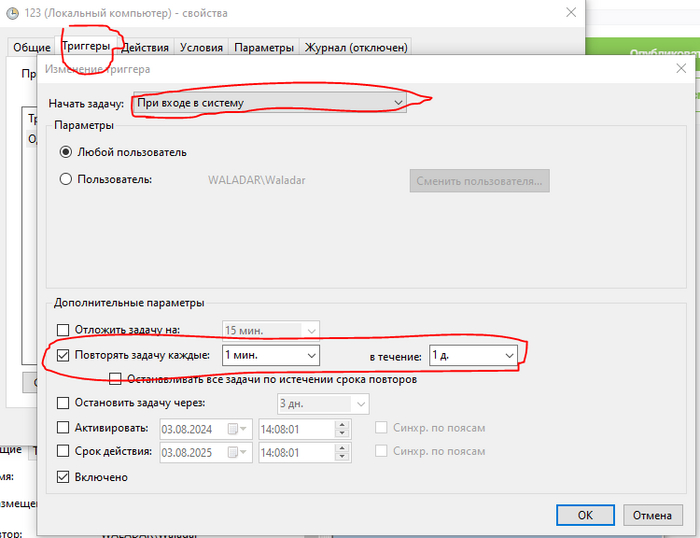Click the Активировать time field 14:08:01
Viewport: 700px width, 538px height.
[x=296, y=430]
